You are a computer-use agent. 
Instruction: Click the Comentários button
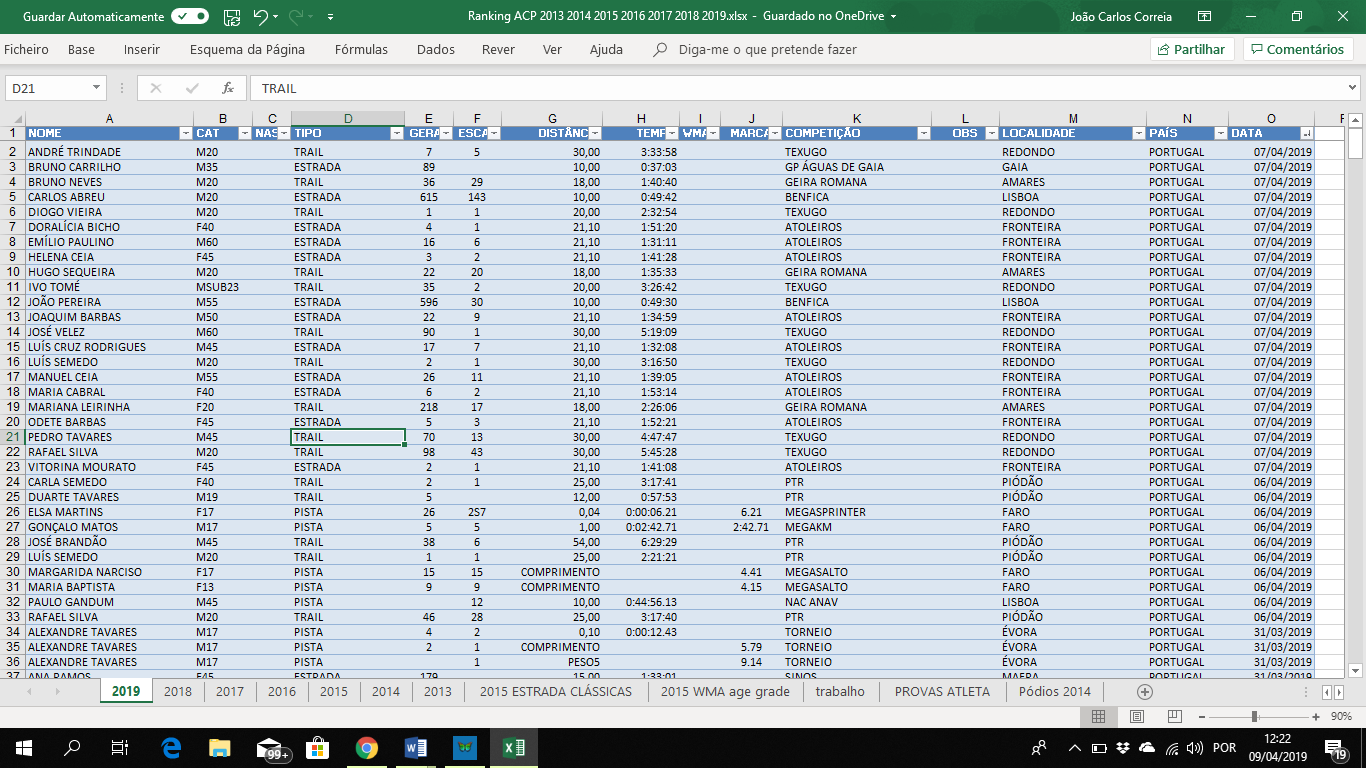(x=1297, y=49)
